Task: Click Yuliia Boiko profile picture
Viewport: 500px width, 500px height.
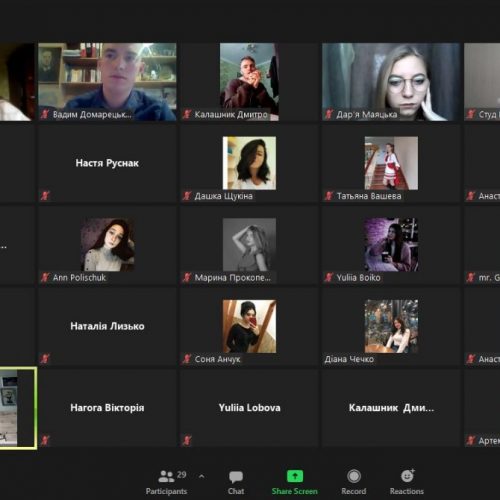Action: (x=391, y=245)
